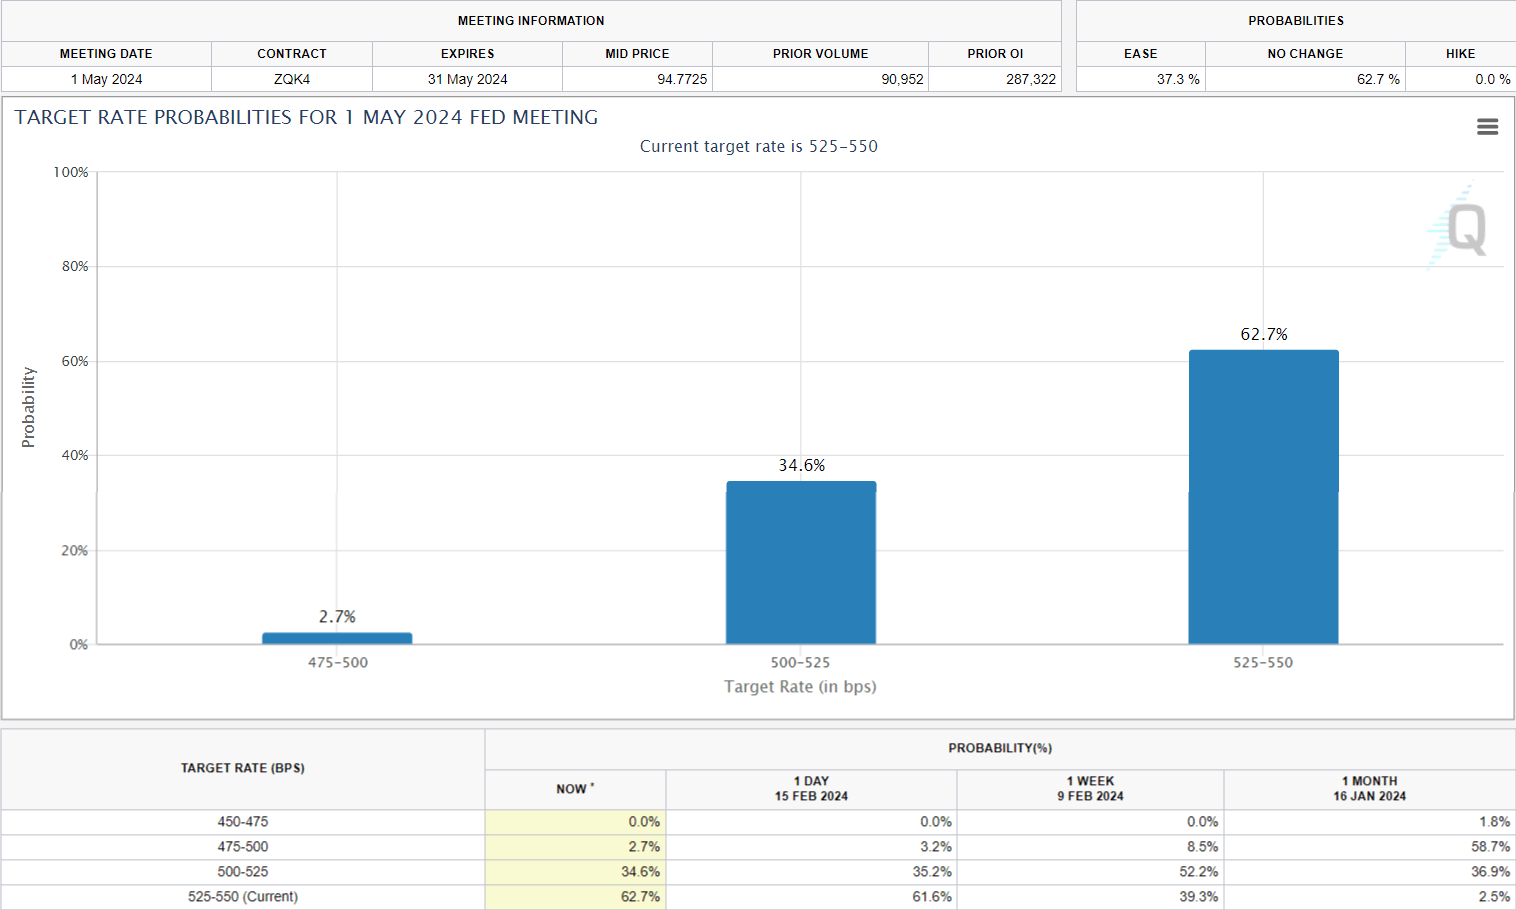Click the small 475-500 bar
The height and width of the screenshot is (910, 1516).
coord(337,638)
